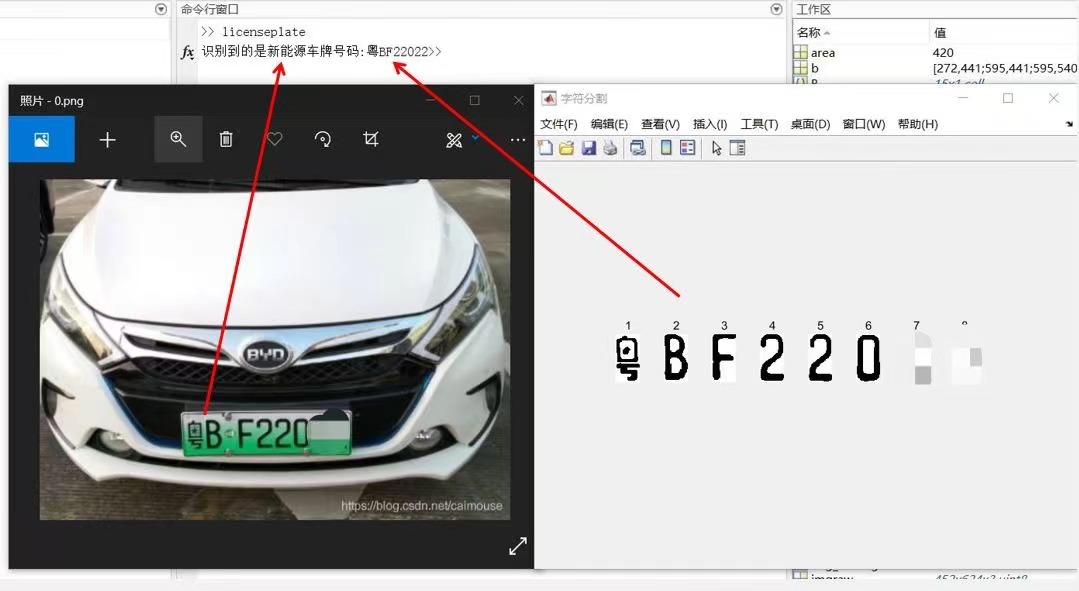Viewport: 1079px width, 591px height.
Task: Click the 命令行窗口 panel title
Action: [209, 9]
